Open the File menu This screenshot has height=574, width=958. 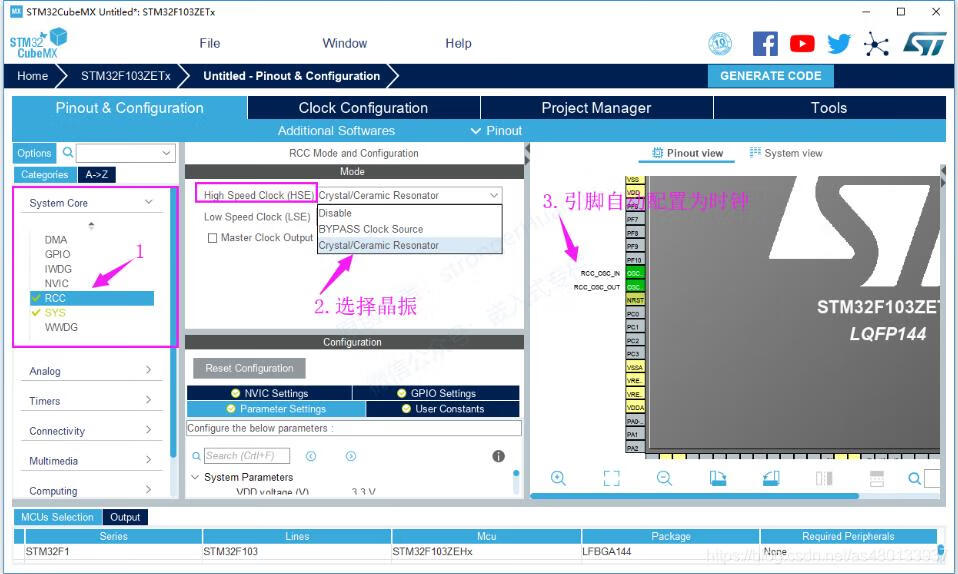pyautogui.click(x=210, y=43)
